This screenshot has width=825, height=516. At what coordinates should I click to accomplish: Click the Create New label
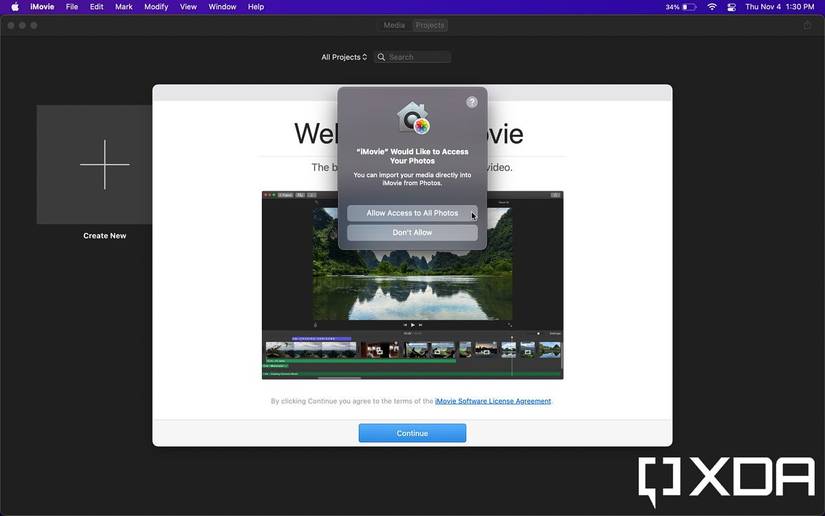[105, 236]
